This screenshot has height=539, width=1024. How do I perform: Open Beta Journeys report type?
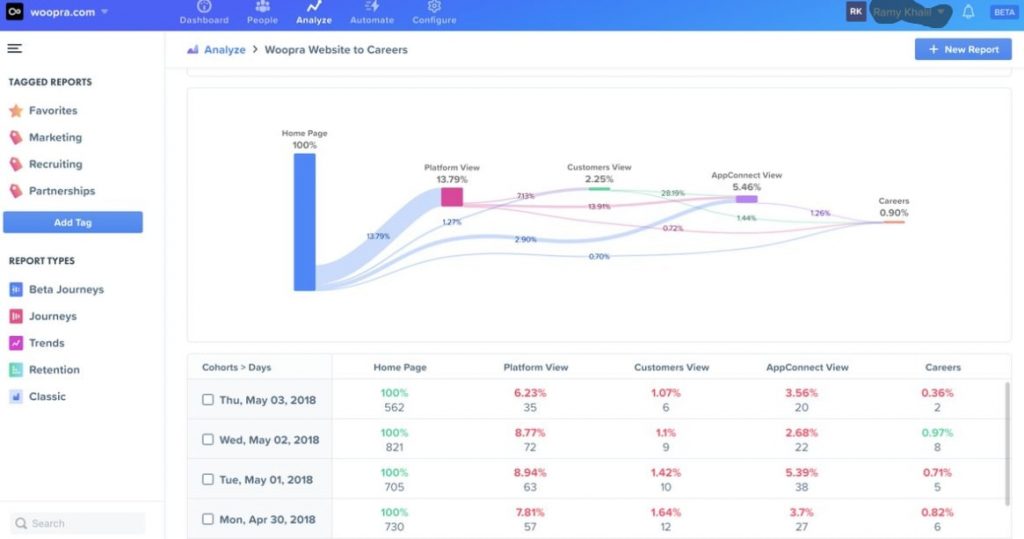pos(66,289)
